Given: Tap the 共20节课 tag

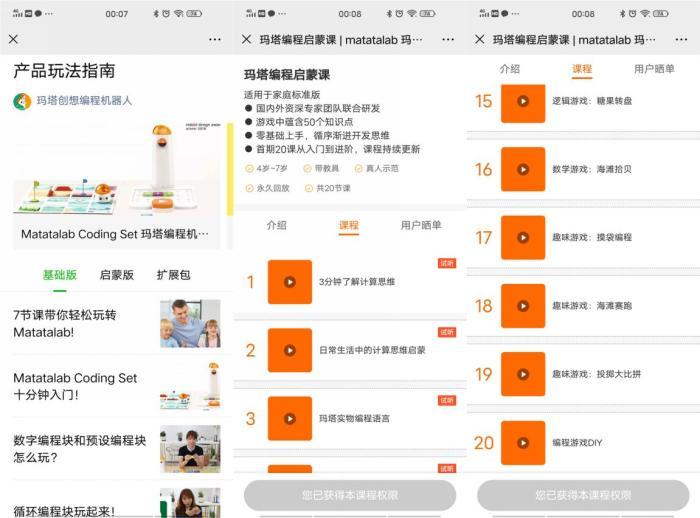Looking at the screenshot, I should tap(328, 188).
